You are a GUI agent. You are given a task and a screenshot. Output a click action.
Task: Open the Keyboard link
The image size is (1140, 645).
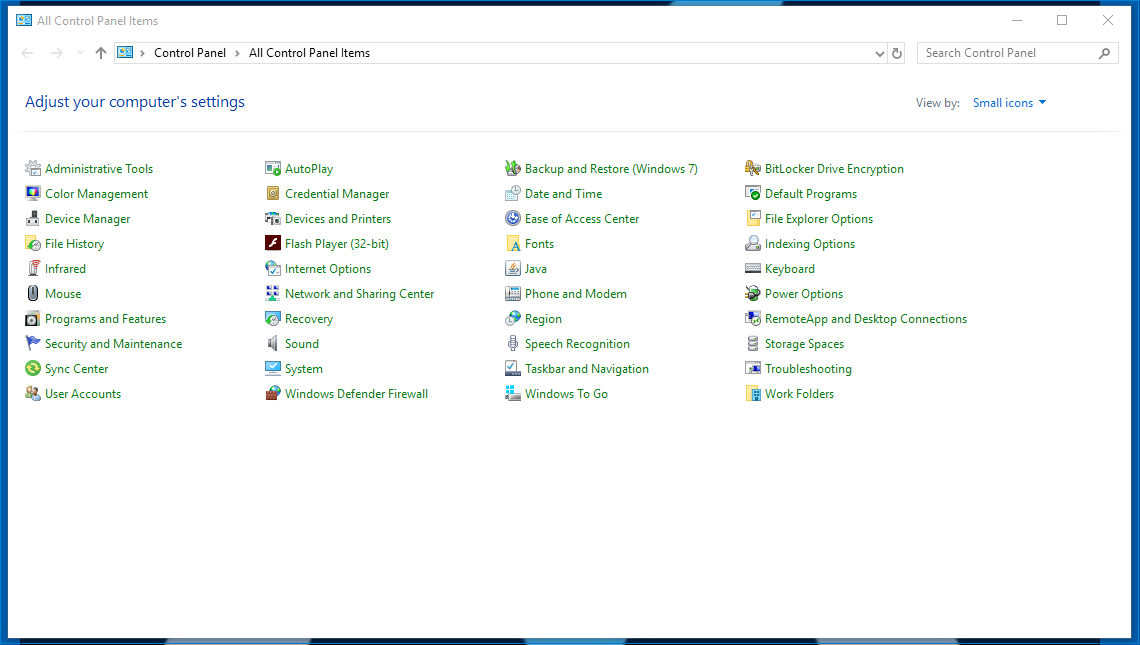tap(790, 268)
